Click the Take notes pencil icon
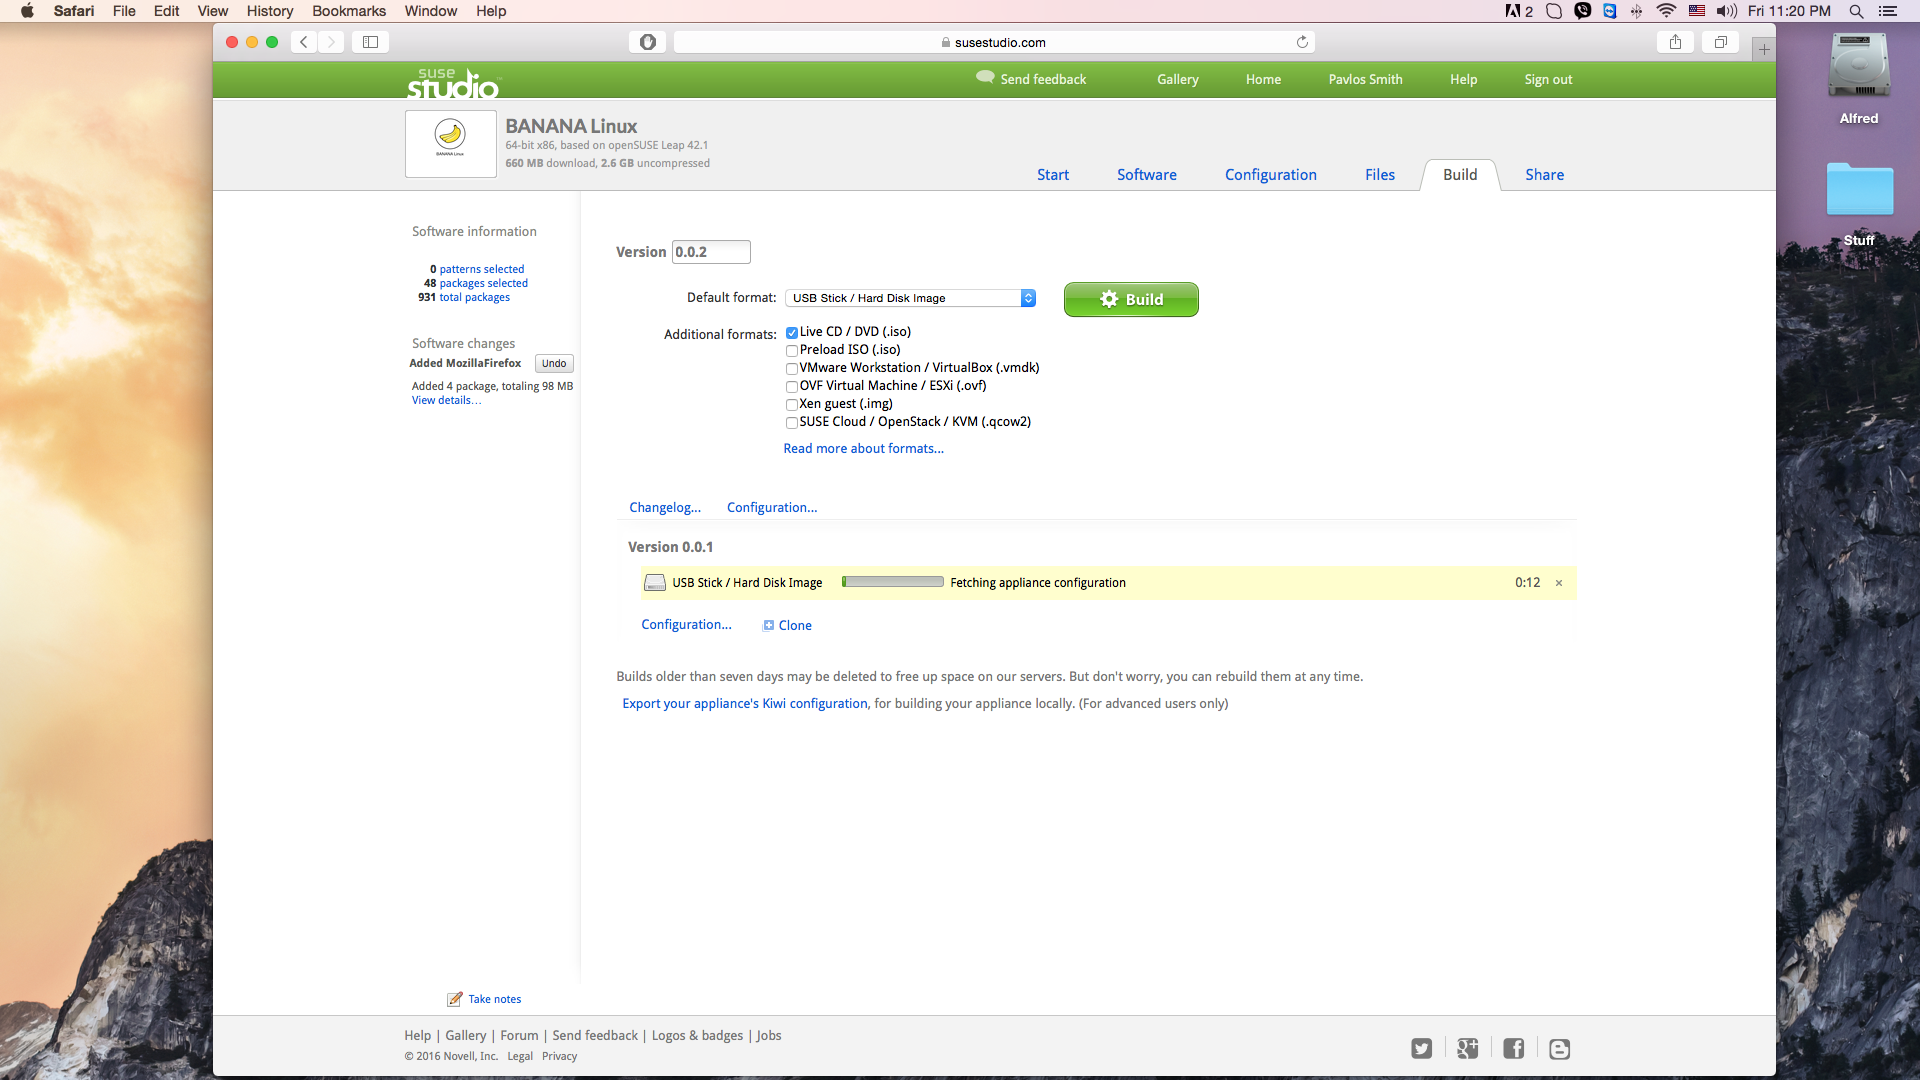The height and width of the screenshot is (1080, 1920). click(456, 998)
